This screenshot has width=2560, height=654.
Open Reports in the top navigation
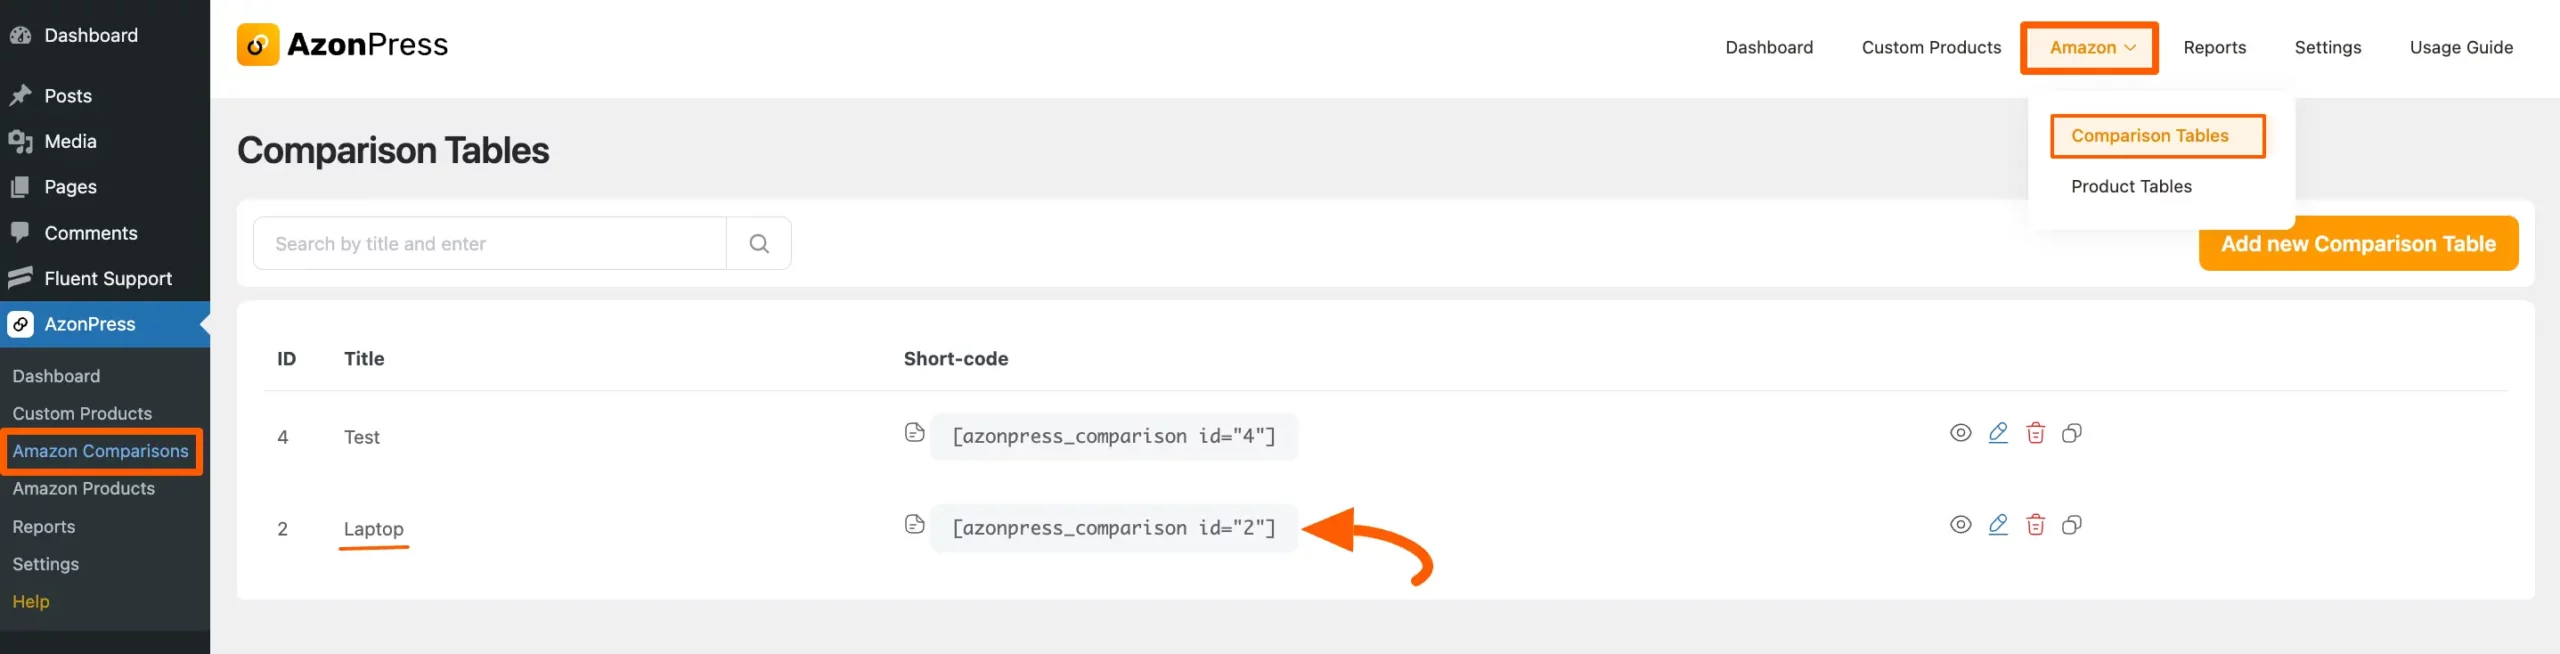click(2214, 47)
